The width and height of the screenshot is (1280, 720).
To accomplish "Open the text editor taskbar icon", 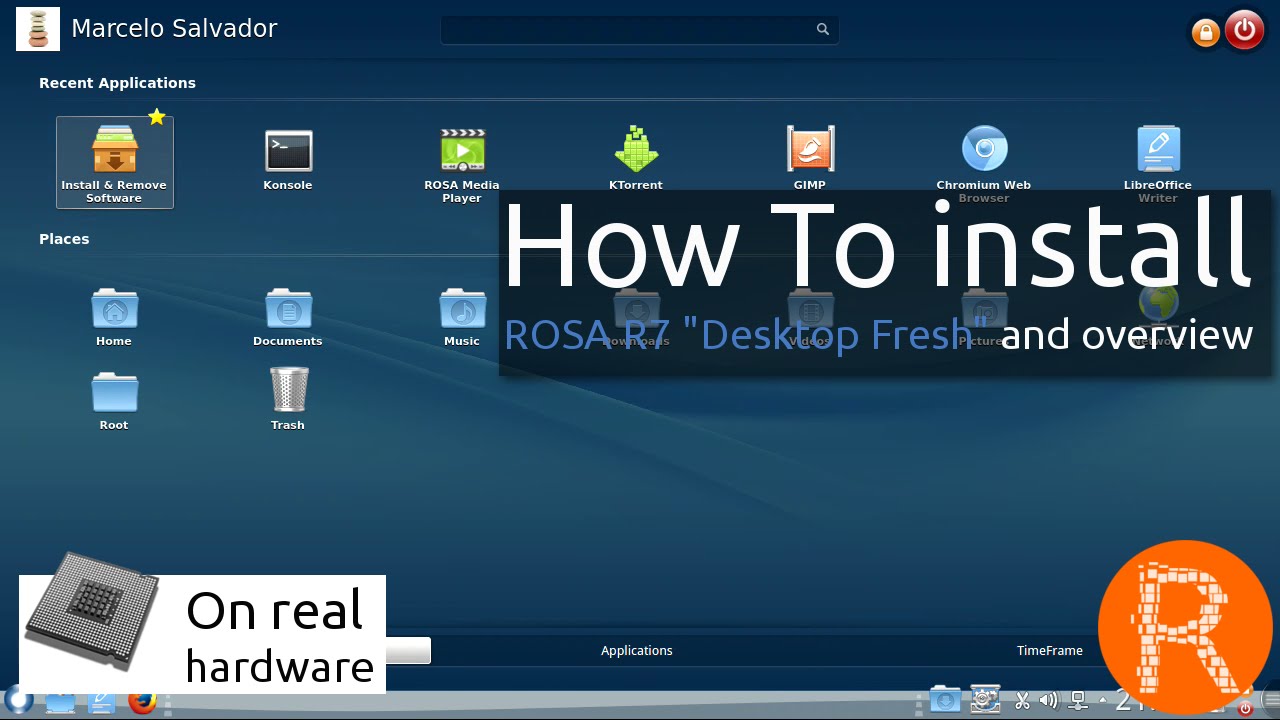I will tap(101, 702).
